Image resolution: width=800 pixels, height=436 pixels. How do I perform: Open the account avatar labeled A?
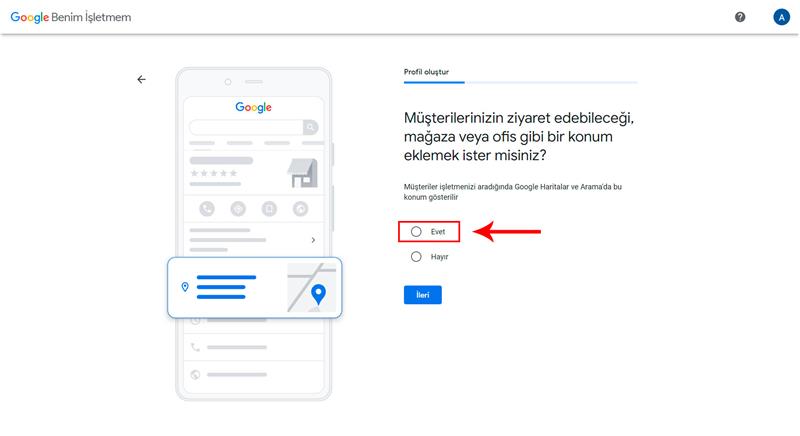click(x=781, y=17)
